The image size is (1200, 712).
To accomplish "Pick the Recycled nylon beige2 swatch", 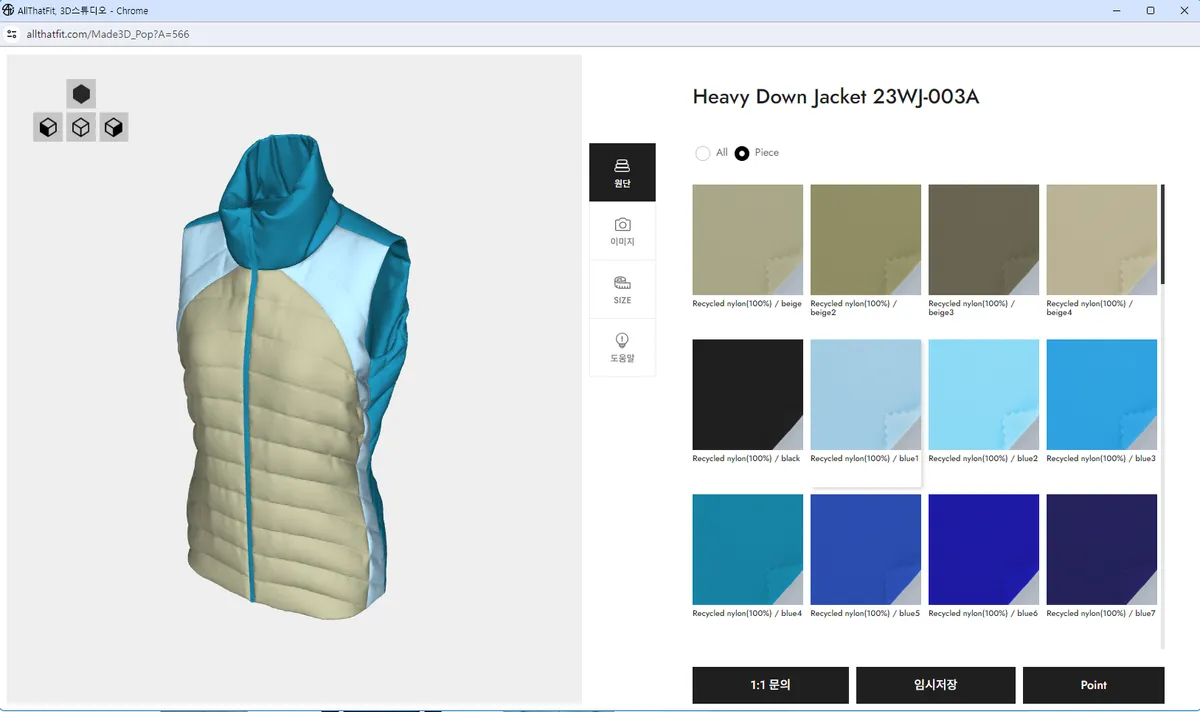I will coord(866,239).
